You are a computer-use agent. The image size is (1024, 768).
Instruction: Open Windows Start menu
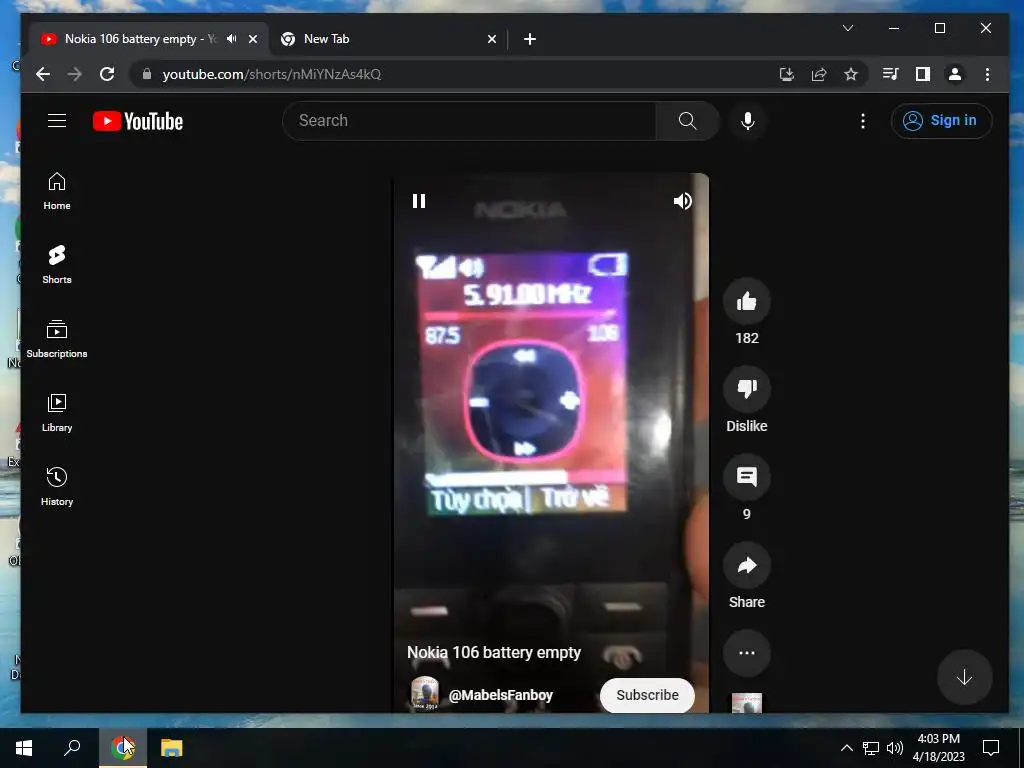(x=24, y=748)
